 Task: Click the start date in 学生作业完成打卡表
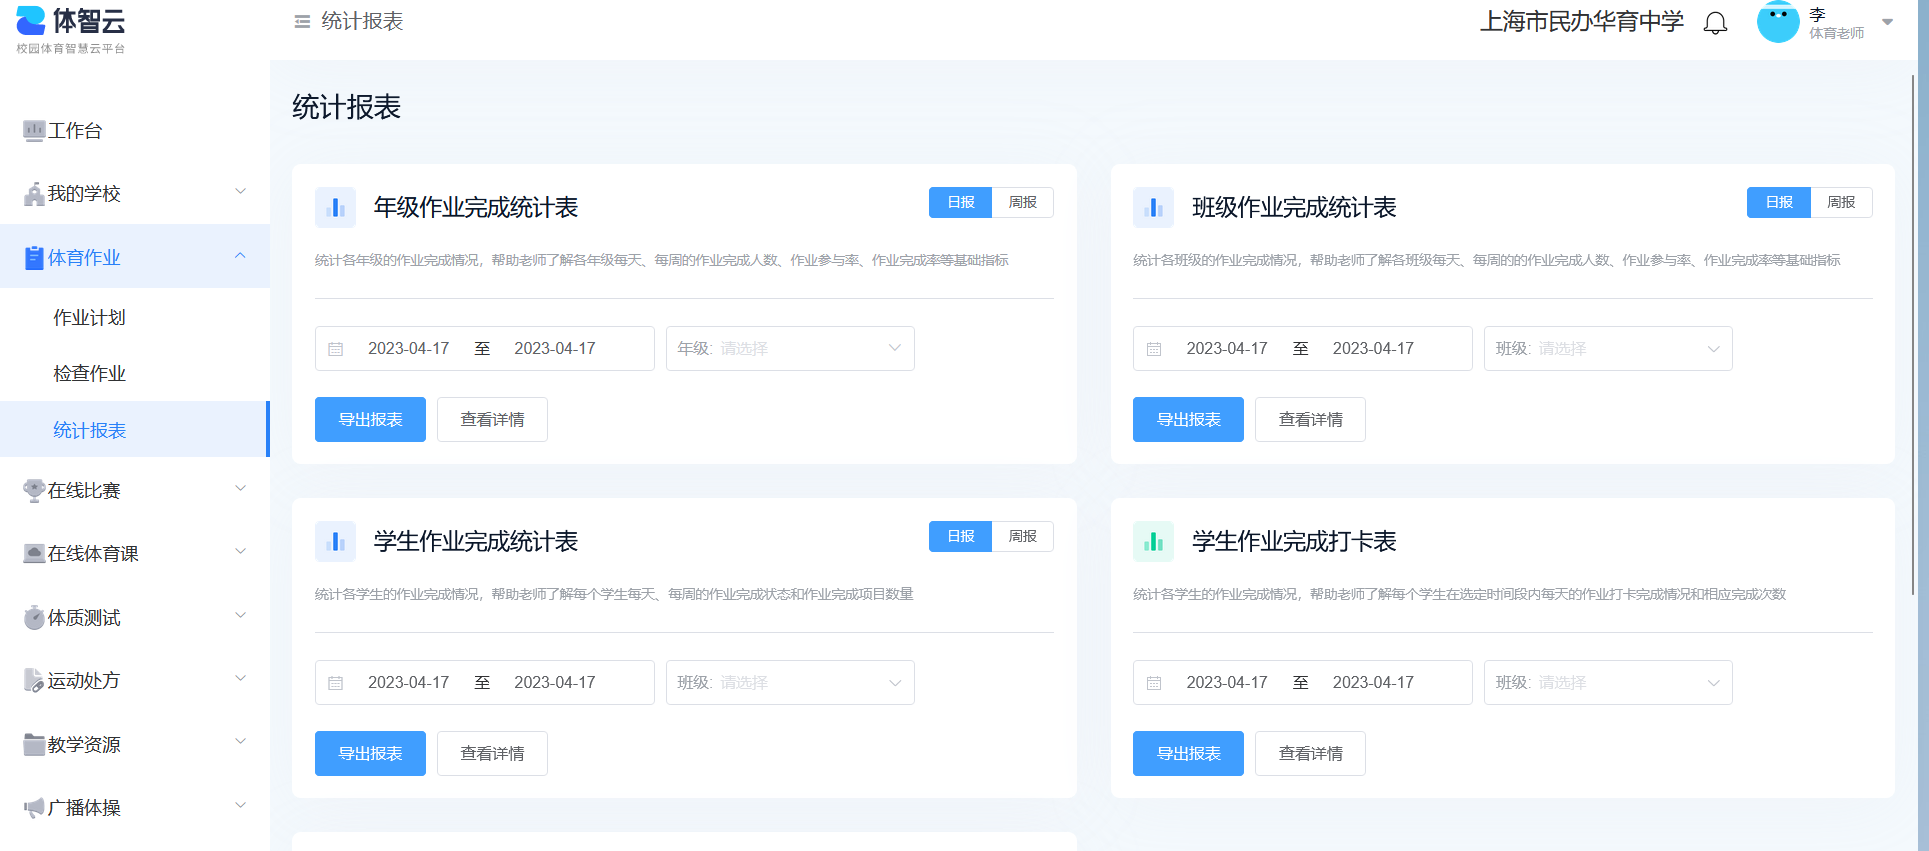[x=1226, y=683]
